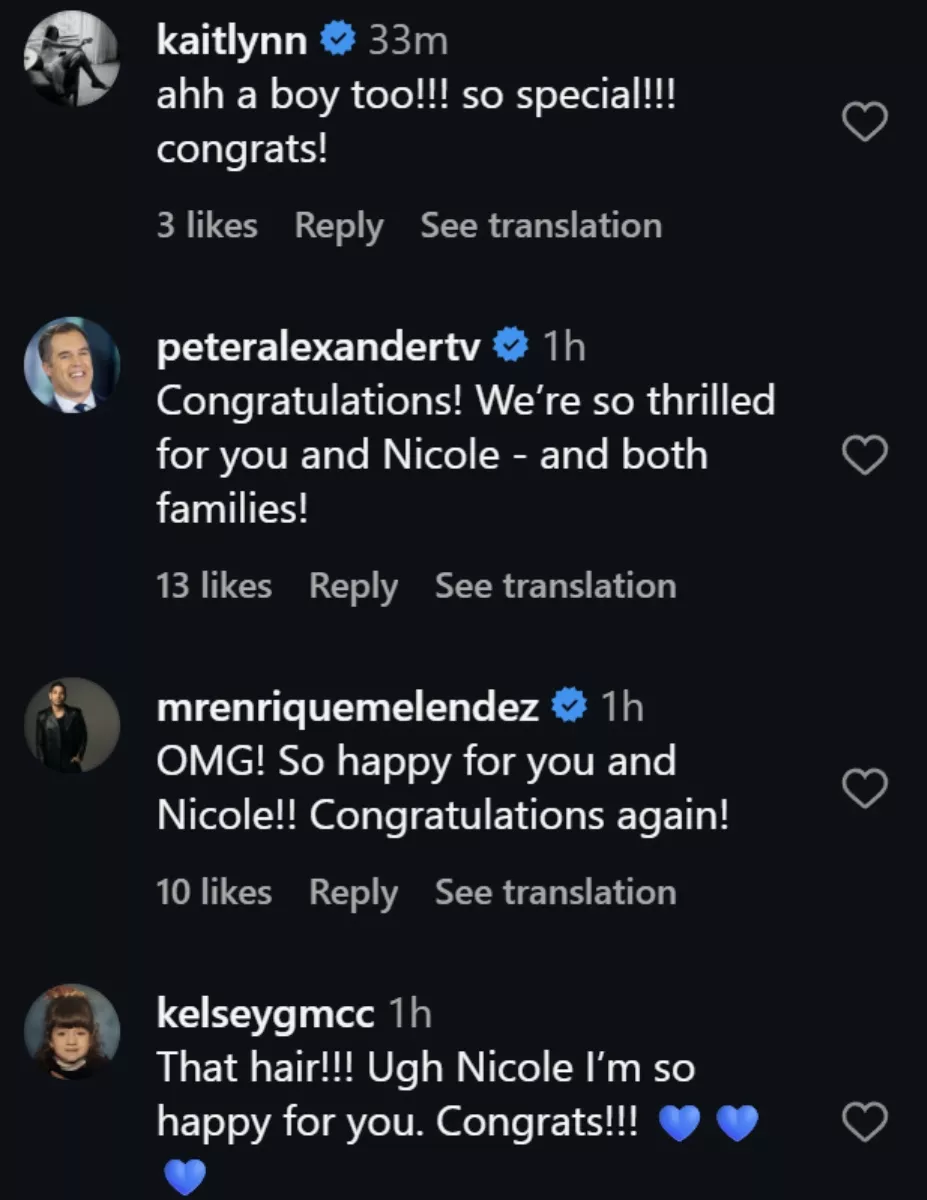Tap the heart on mrenriquemelendez's comment
The height and width of the screenshot is (1200, 927).
(864, 788)
